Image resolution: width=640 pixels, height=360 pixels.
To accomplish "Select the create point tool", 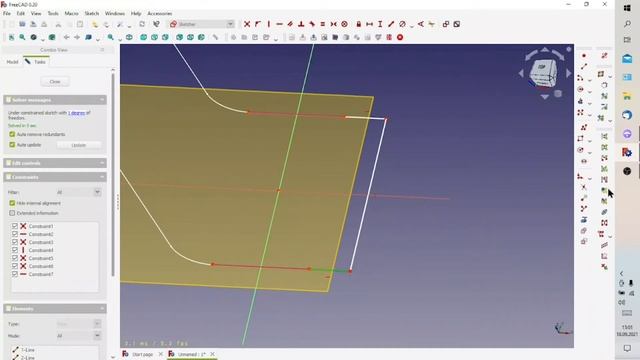I will pyautogui.click(x=584, y=56).
